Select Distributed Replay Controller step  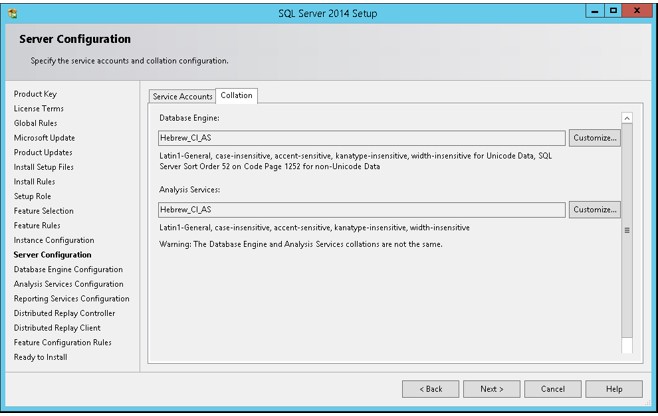tap(64, 313)
